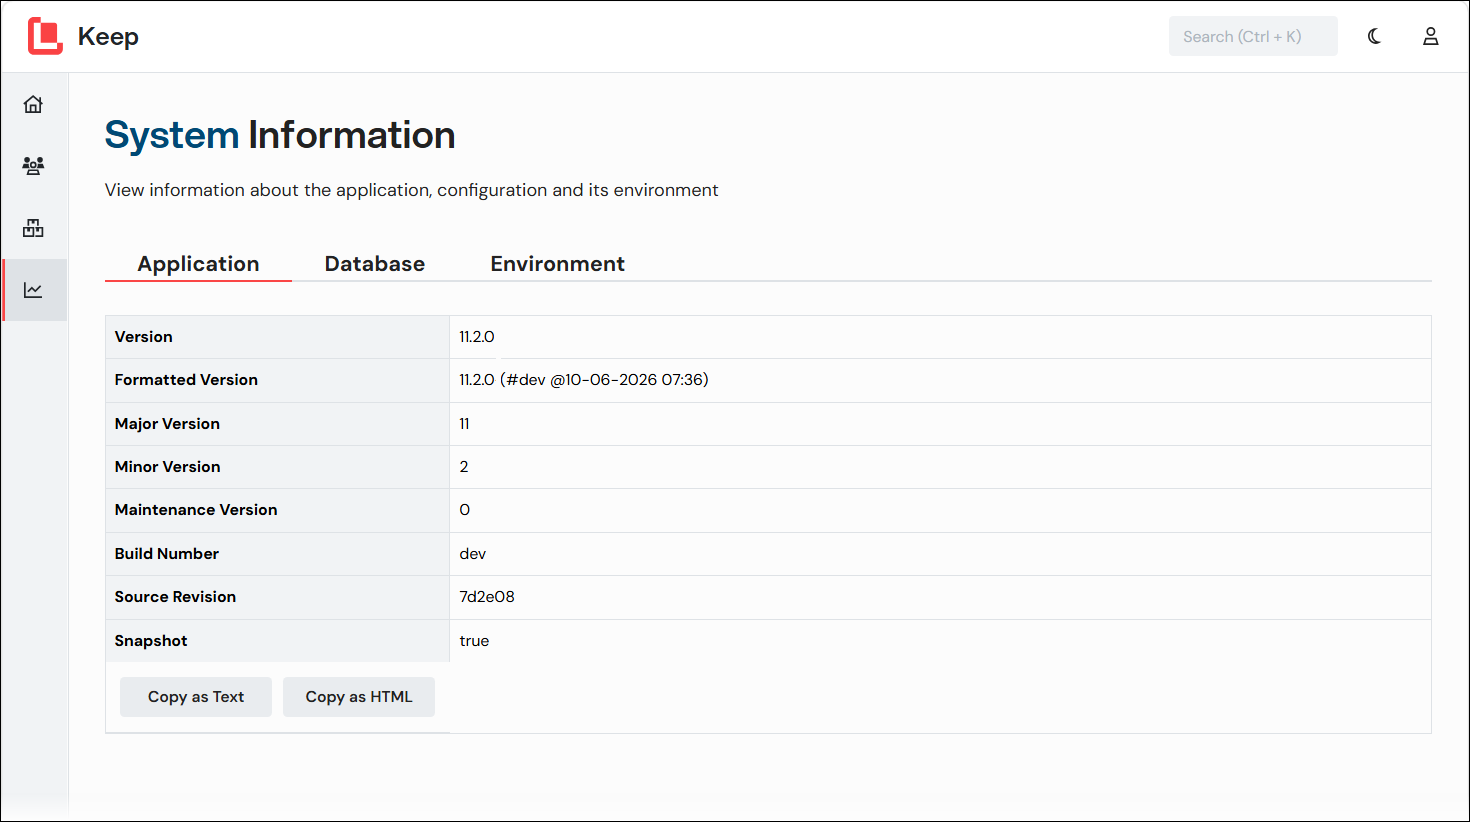Click the Build Number row label
Viewport: 1470px width, 822px height.
(x=166, y=554)
